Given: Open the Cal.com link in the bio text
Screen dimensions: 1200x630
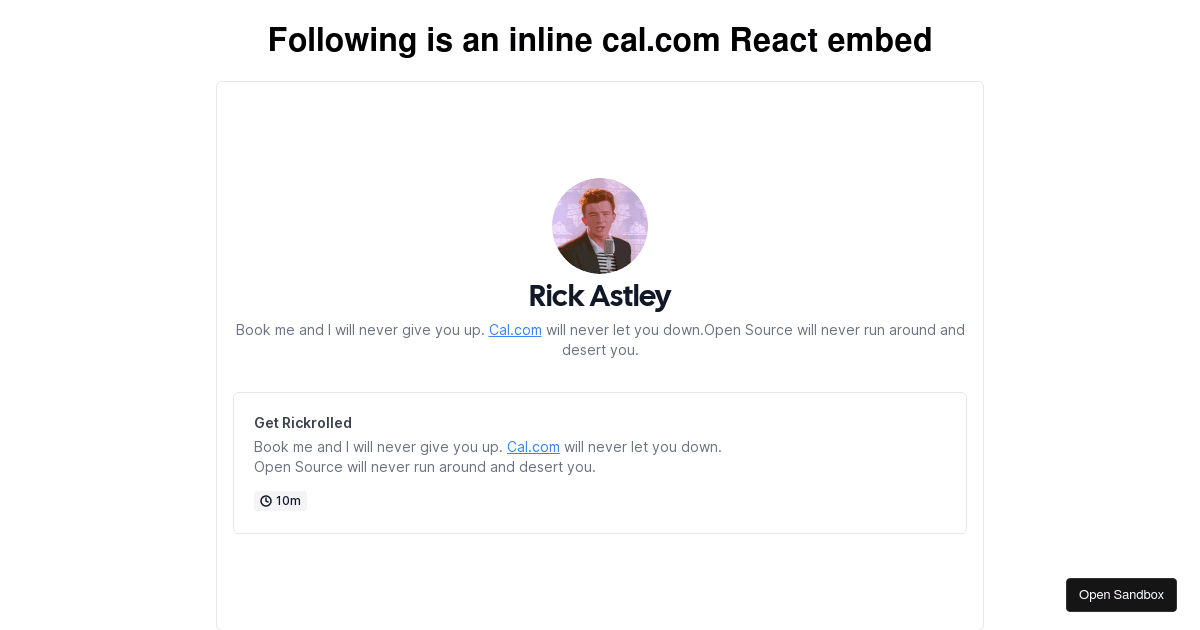Looking at the screenshot, I should click(514, 329).
